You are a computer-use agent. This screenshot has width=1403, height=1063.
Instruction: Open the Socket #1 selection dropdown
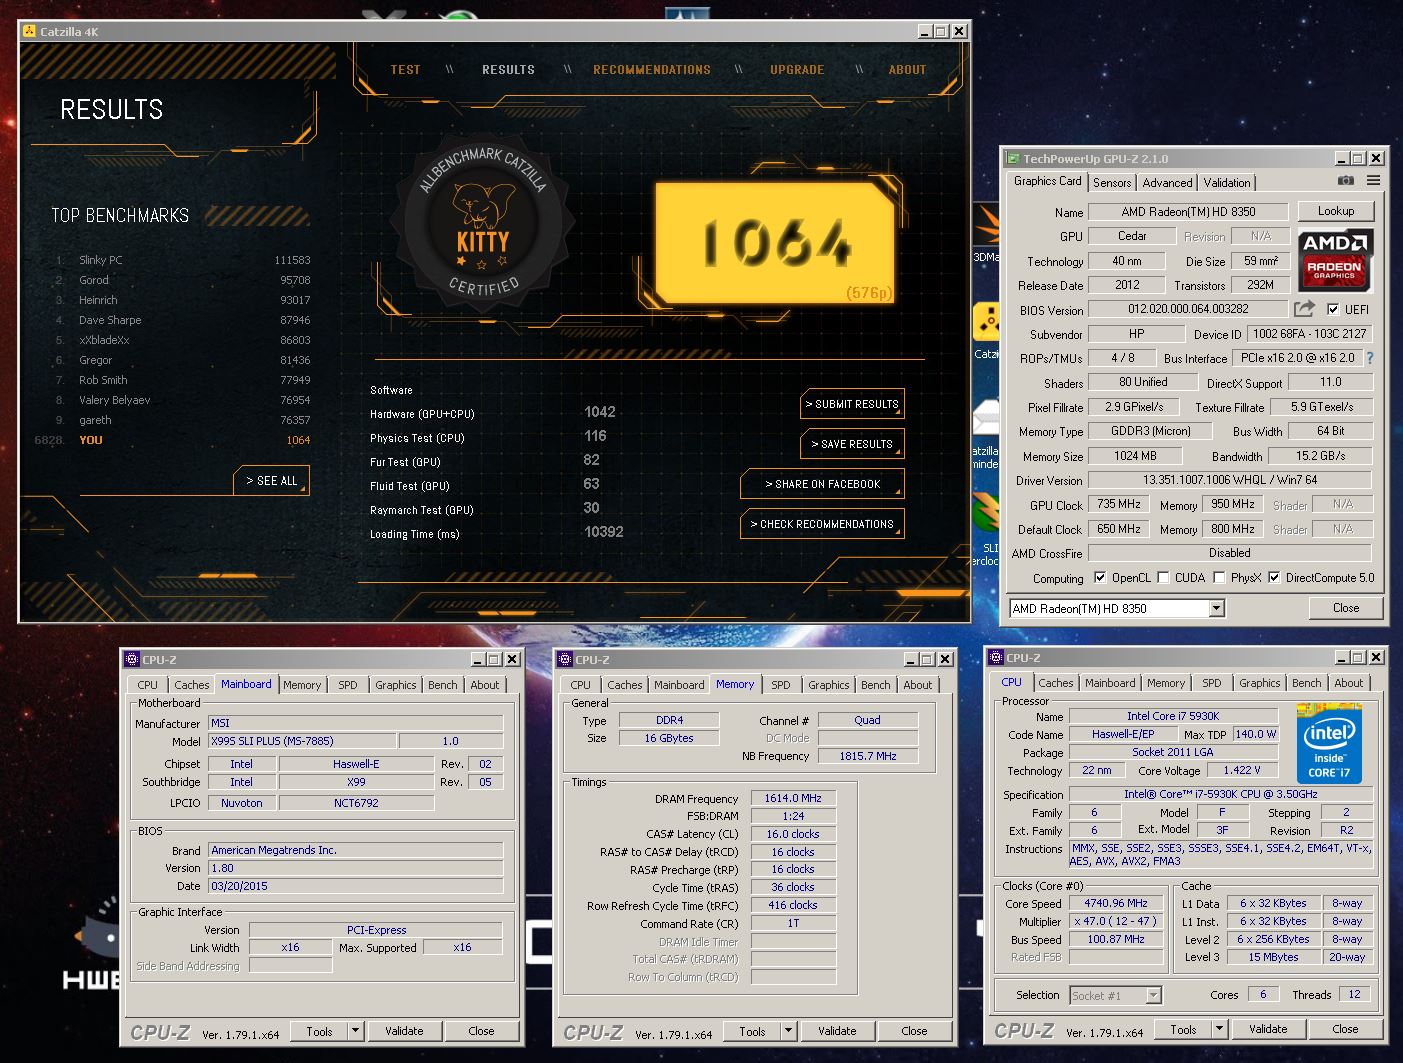click(1153, 995)
